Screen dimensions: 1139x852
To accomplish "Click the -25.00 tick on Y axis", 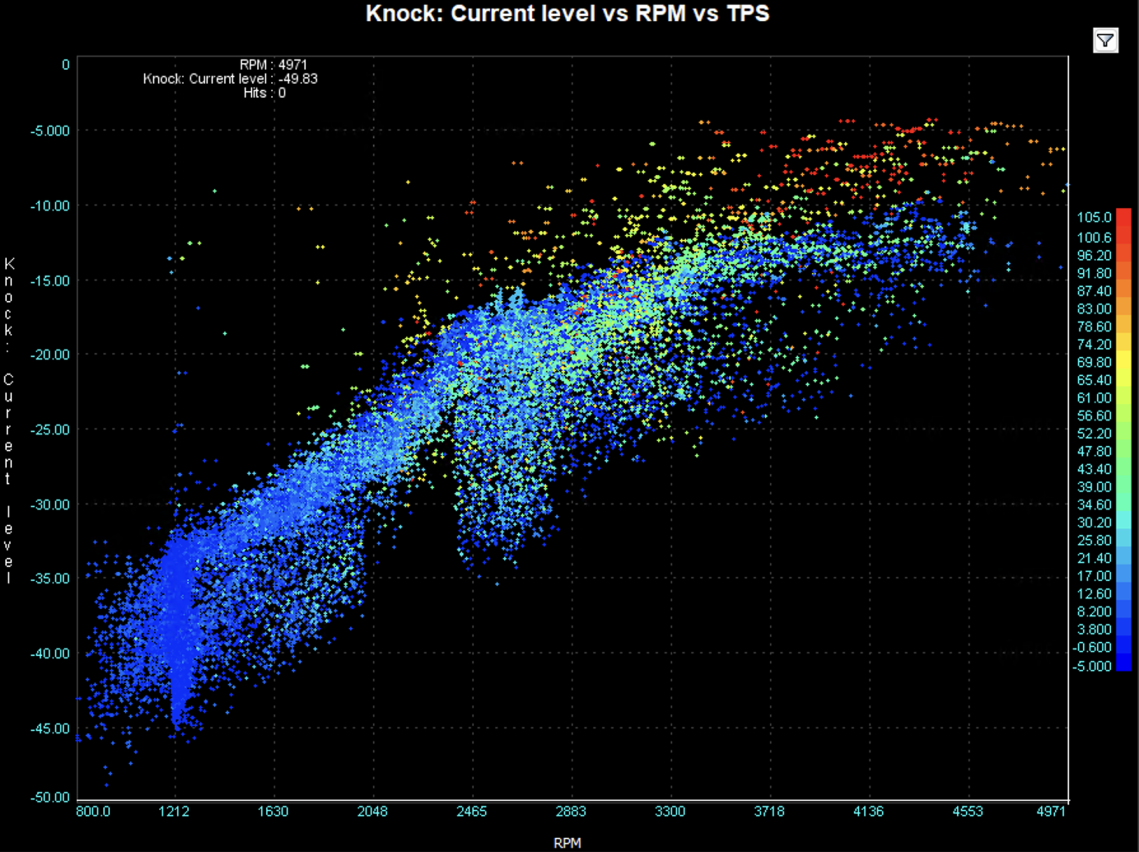I will pos(50,429).
